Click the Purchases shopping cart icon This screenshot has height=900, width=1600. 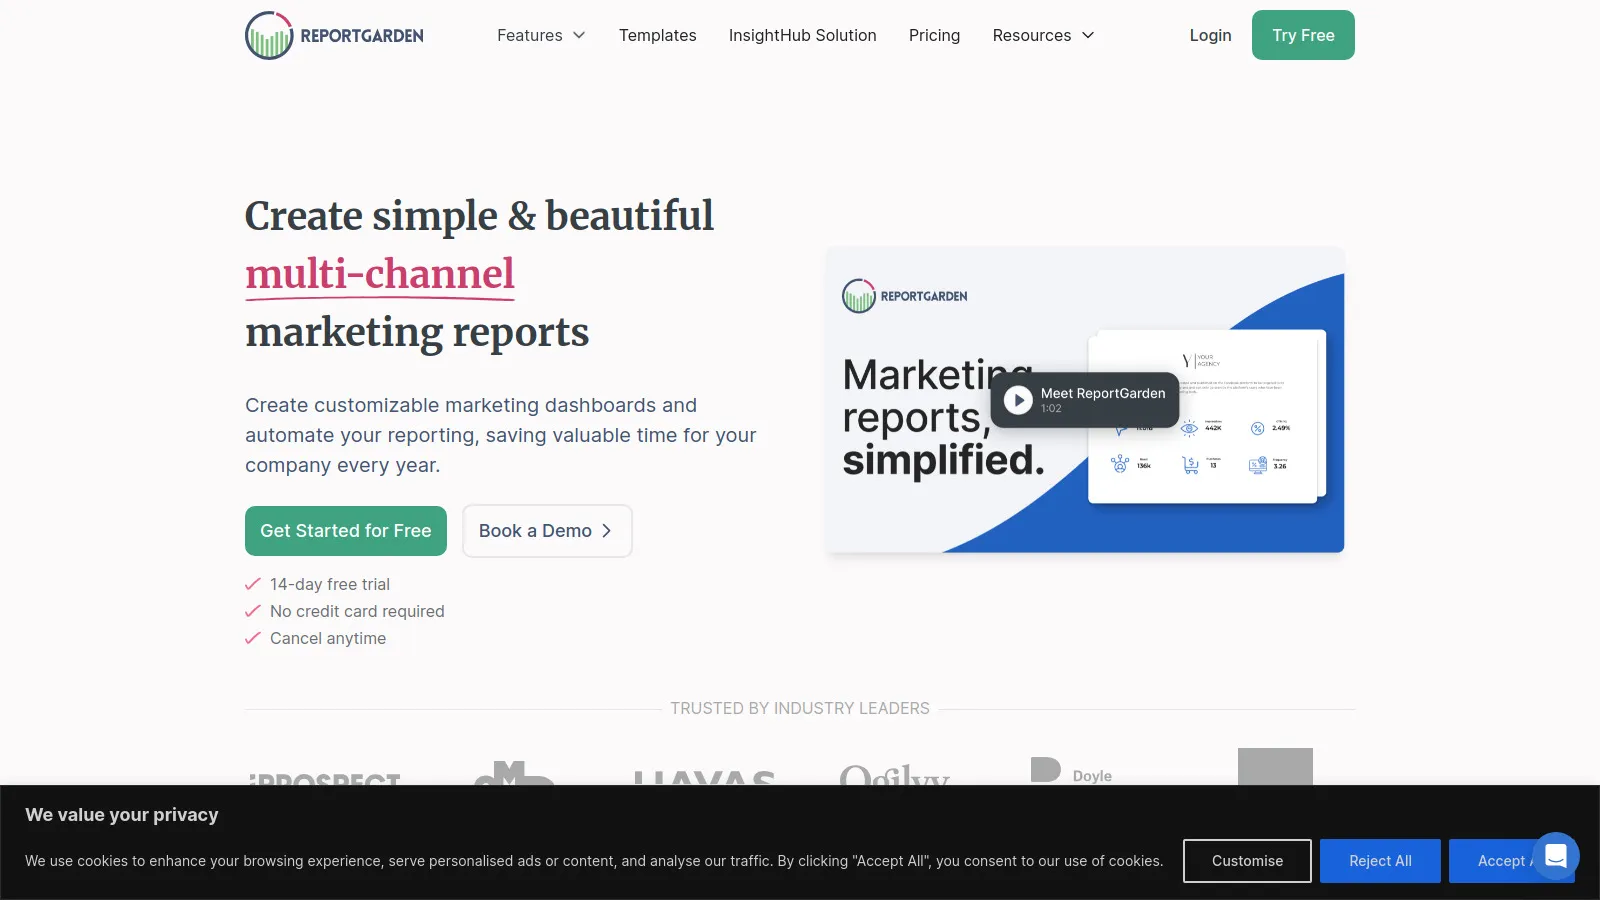pos(1190,465)
